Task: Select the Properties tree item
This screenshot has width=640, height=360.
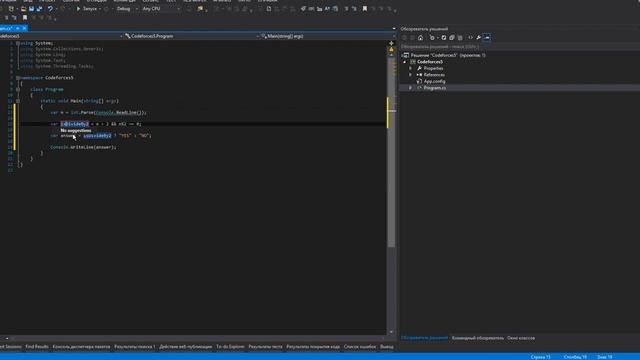Action: tap(433, 68)
